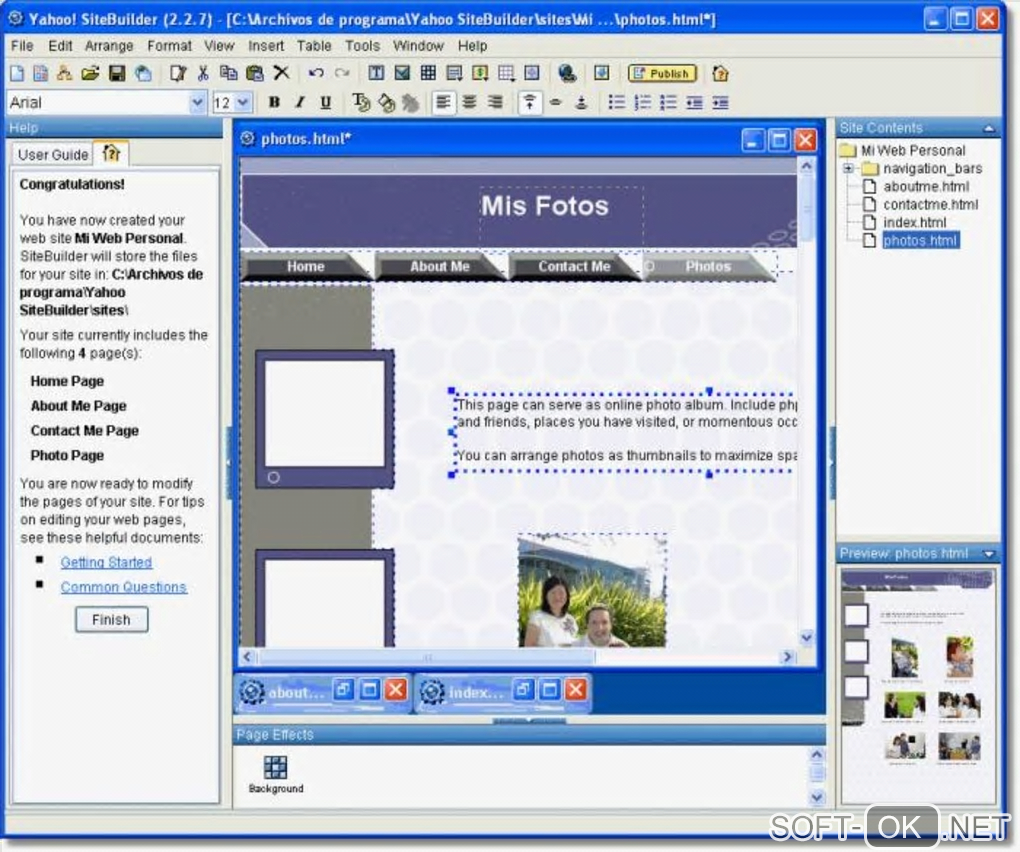This screenshot has height=852, width=1020.
Task: Select the couple photo on the page
Action: click(x=592, y=591)
